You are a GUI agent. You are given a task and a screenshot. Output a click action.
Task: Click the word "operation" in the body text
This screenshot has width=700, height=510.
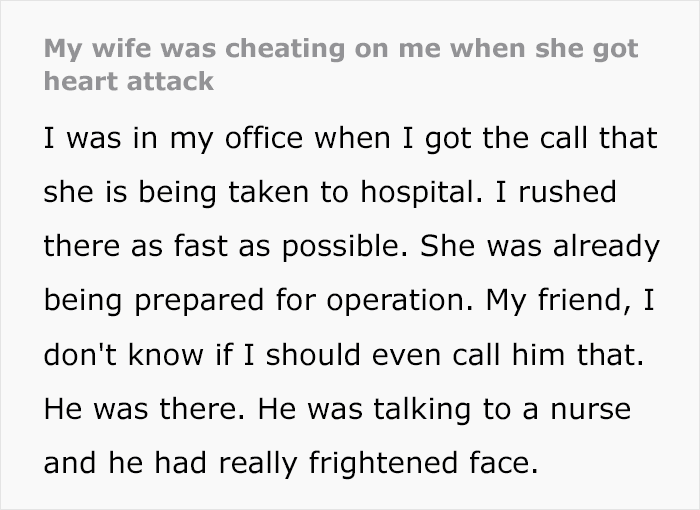tap(395, 301)
